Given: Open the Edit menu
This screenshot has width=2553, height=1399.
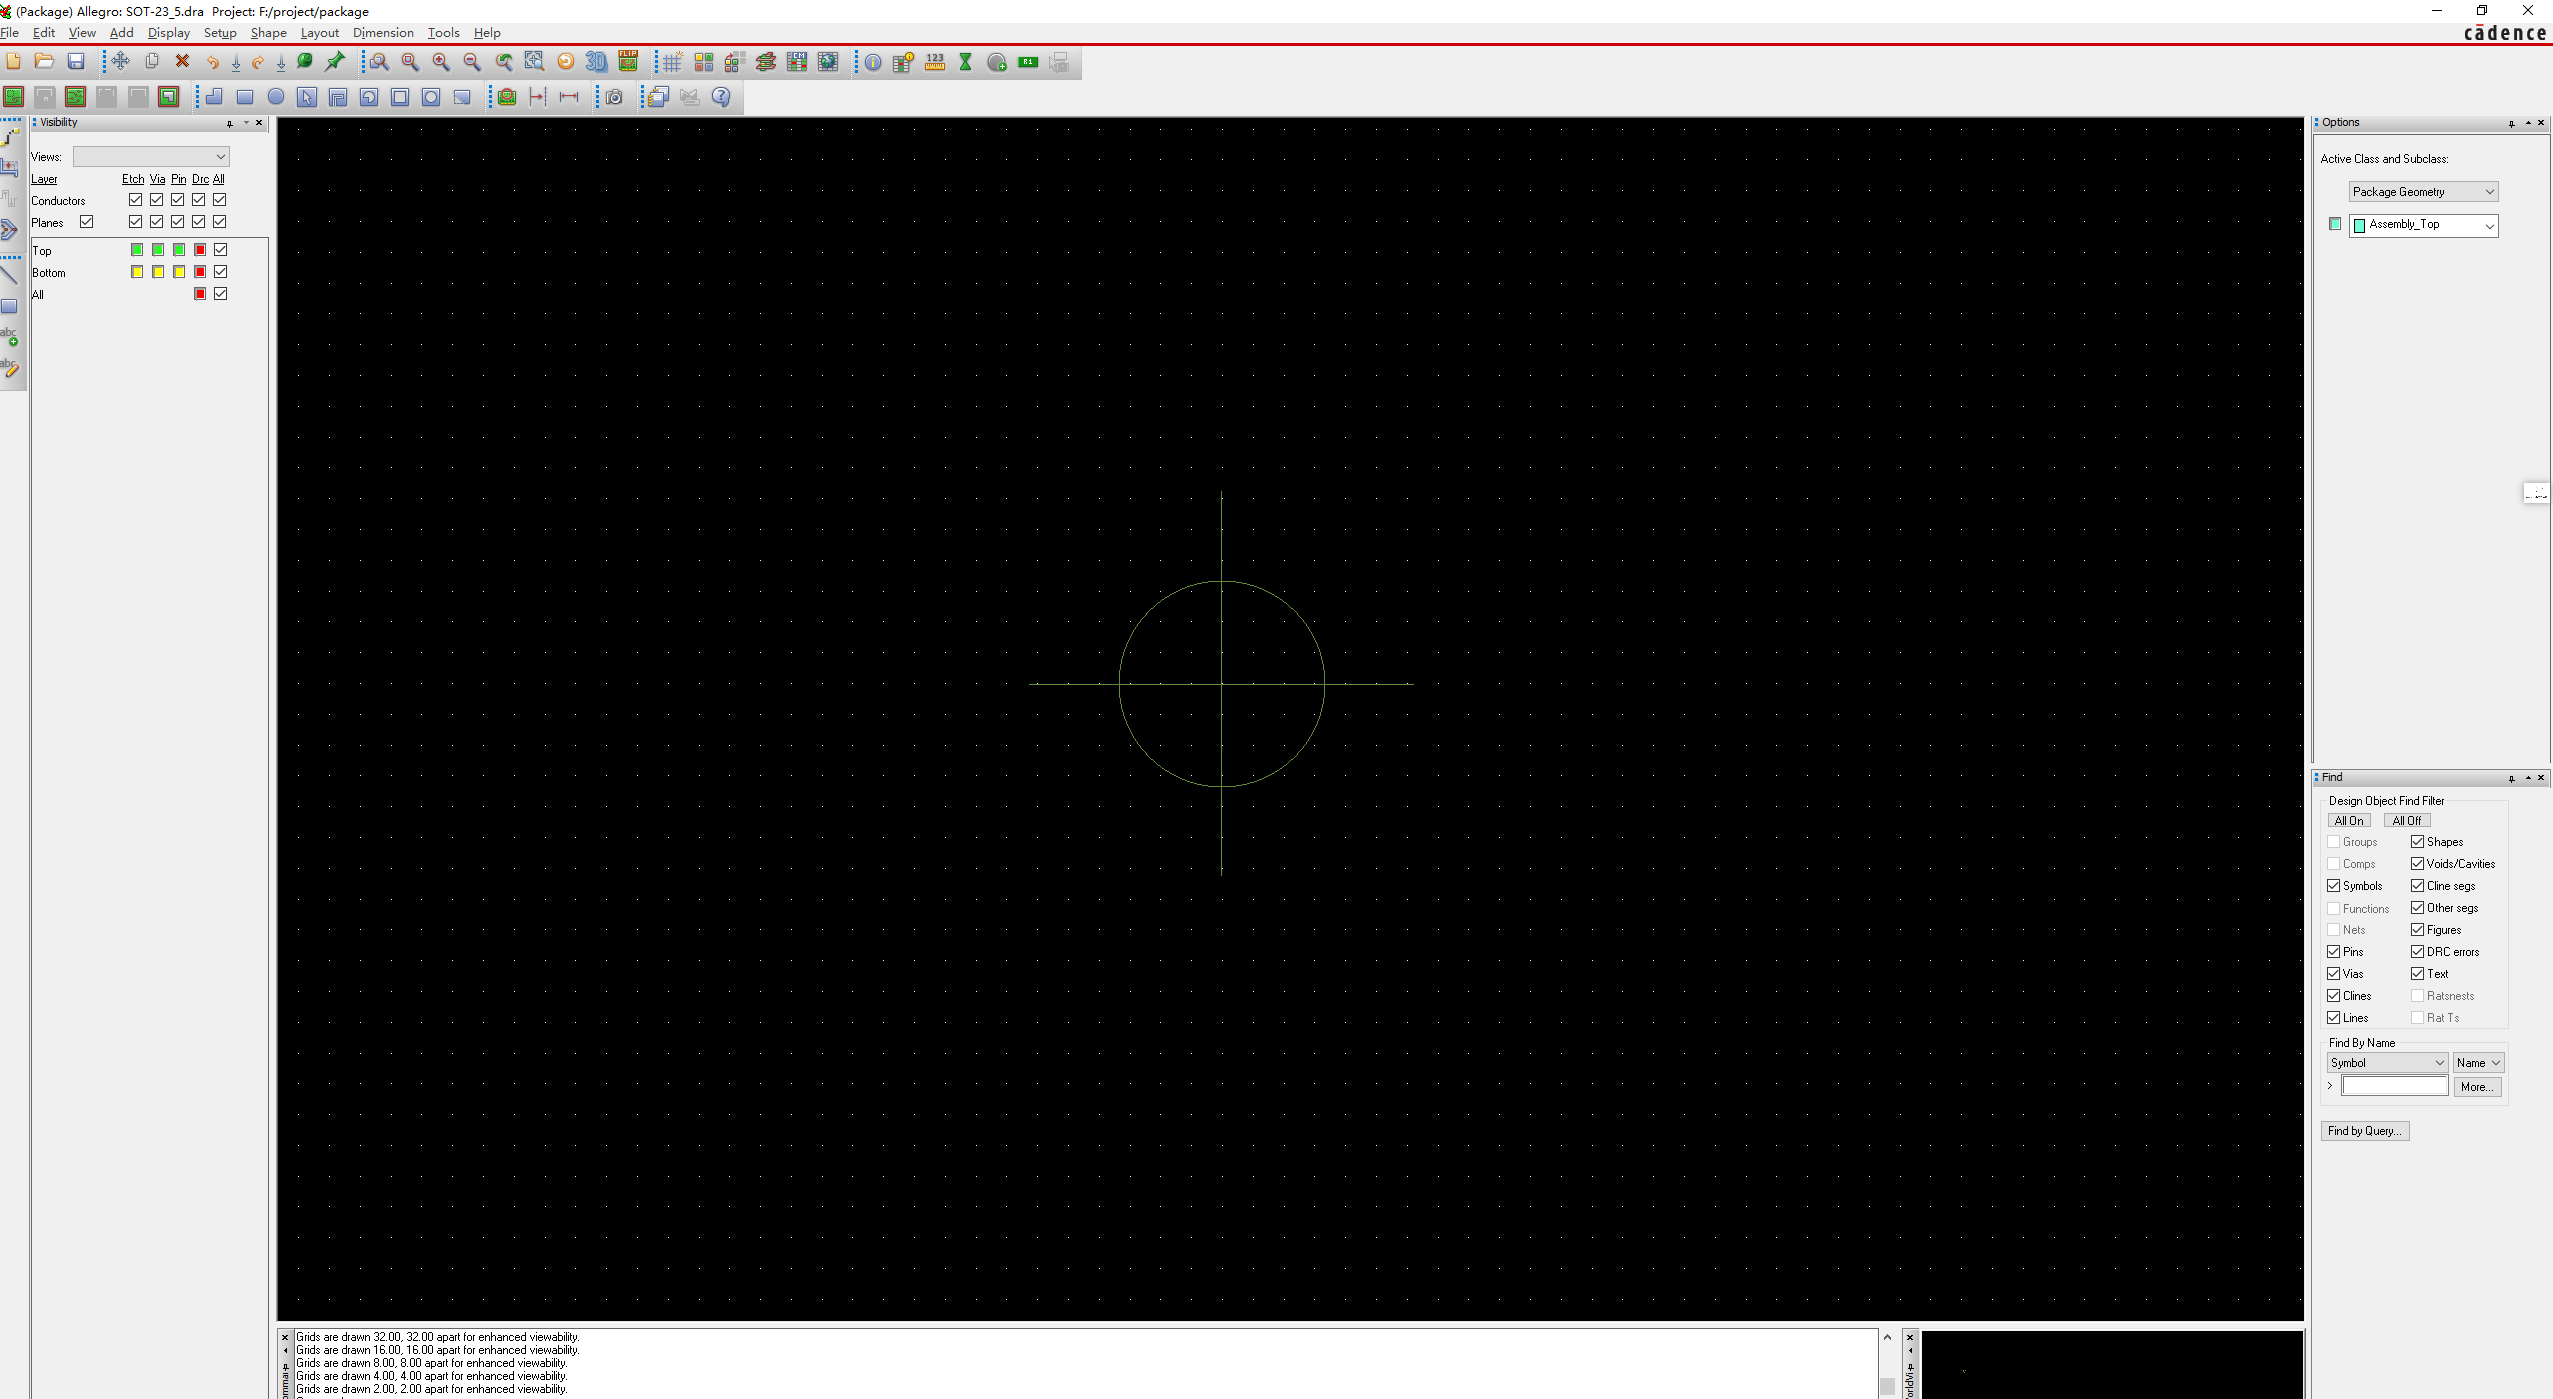Looking at the screenshot, I should point(44,33).
